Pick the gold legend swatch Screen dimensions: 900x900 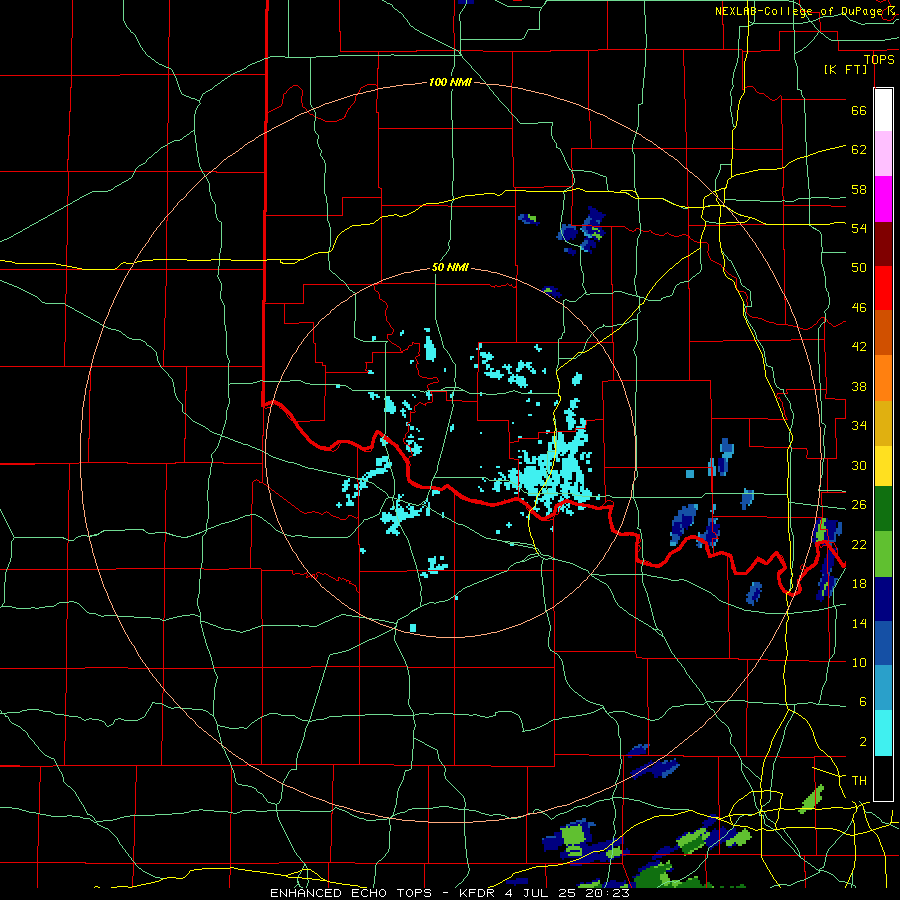pyautogui.click(x=883, y=424)
